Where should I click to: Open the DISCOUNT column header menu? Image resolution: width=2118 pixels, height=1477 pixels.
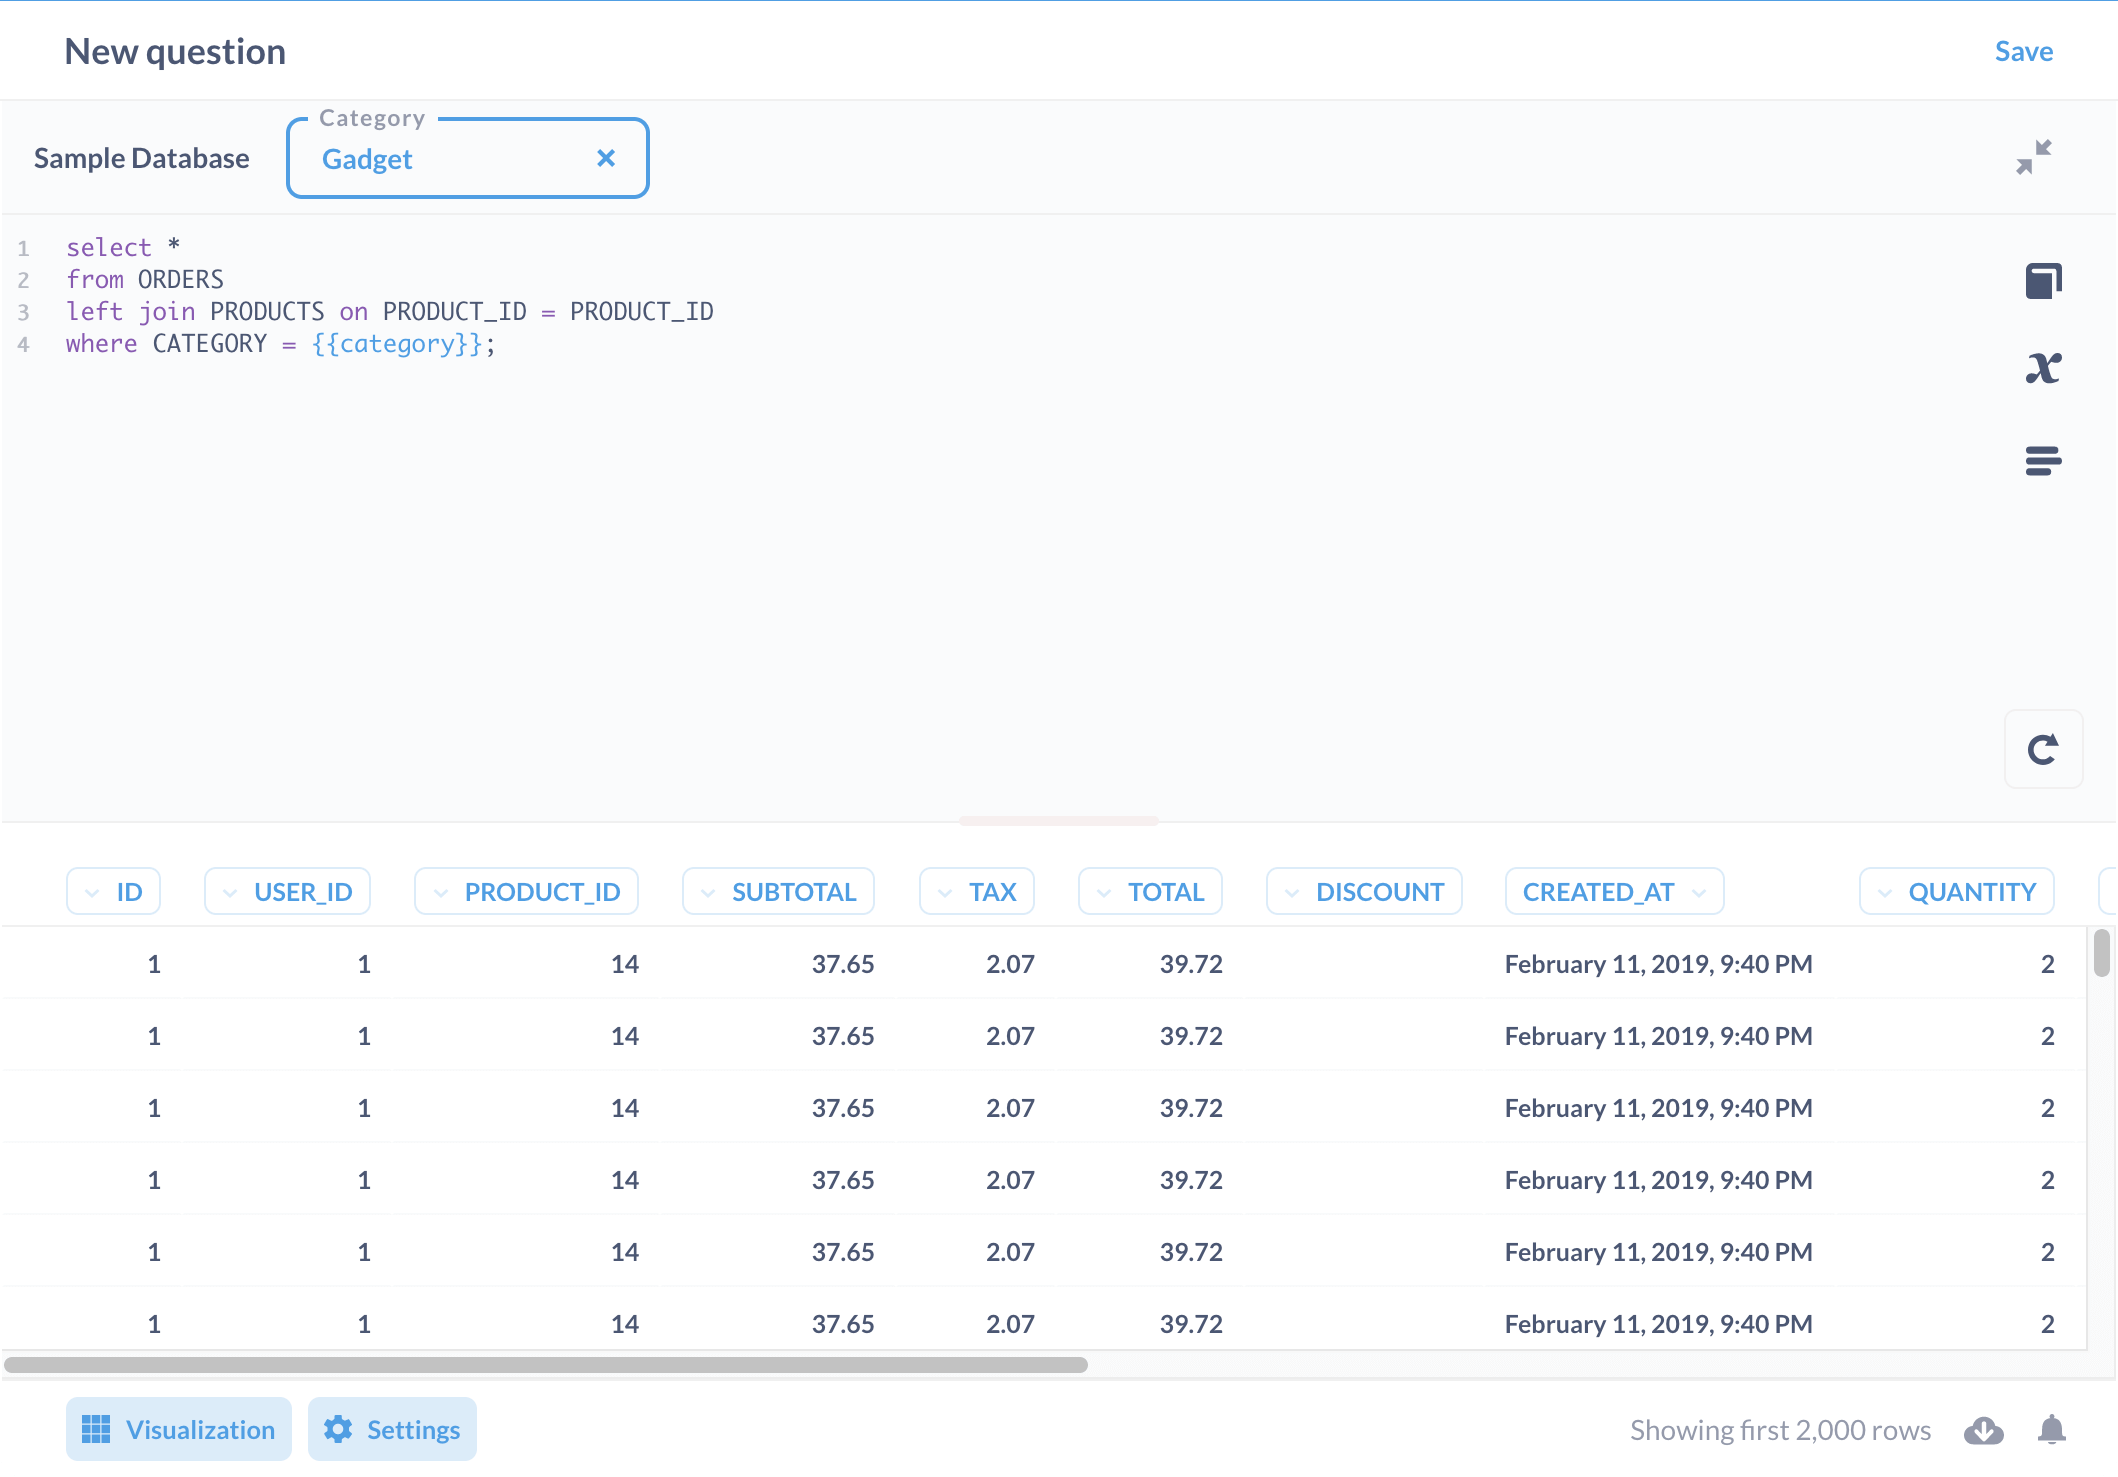(1364, 891)
